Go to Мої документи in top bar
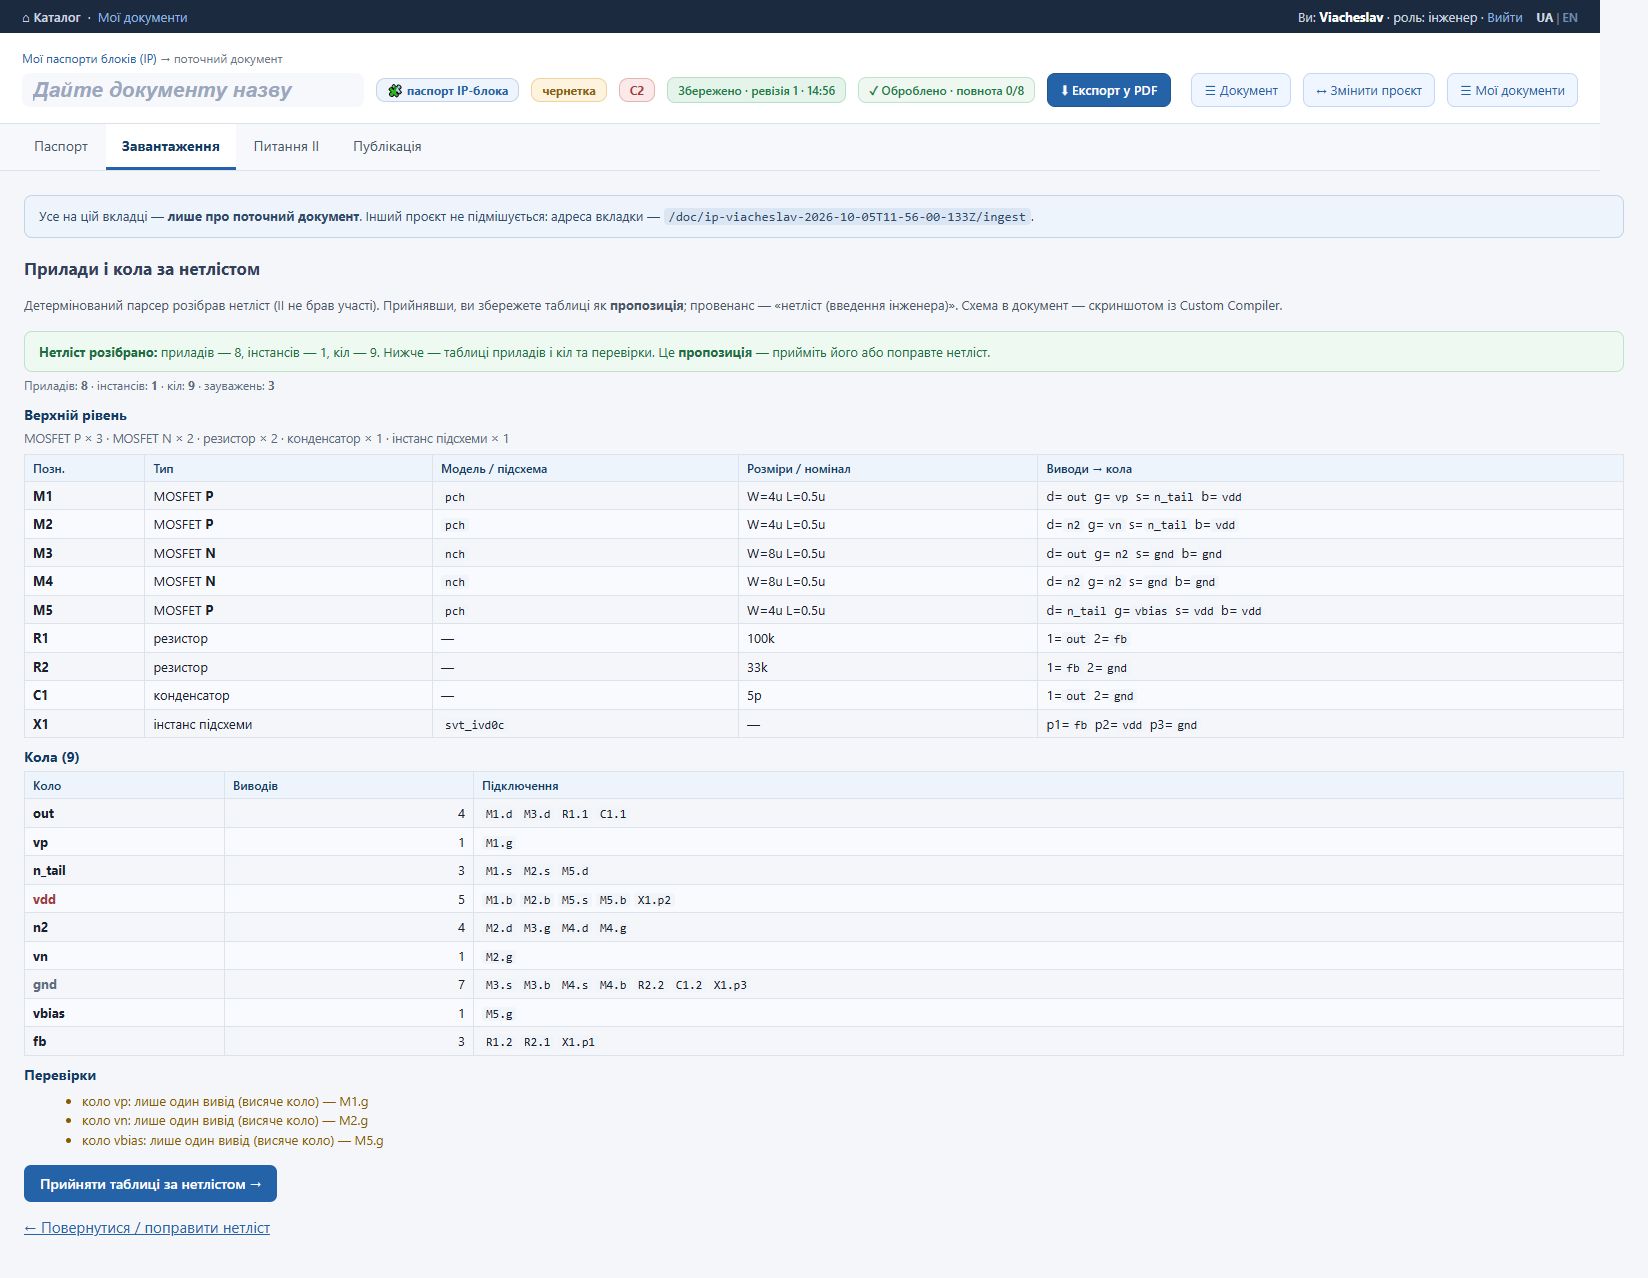Screen dimensions: 1648x1278 (x=142, y=17)
